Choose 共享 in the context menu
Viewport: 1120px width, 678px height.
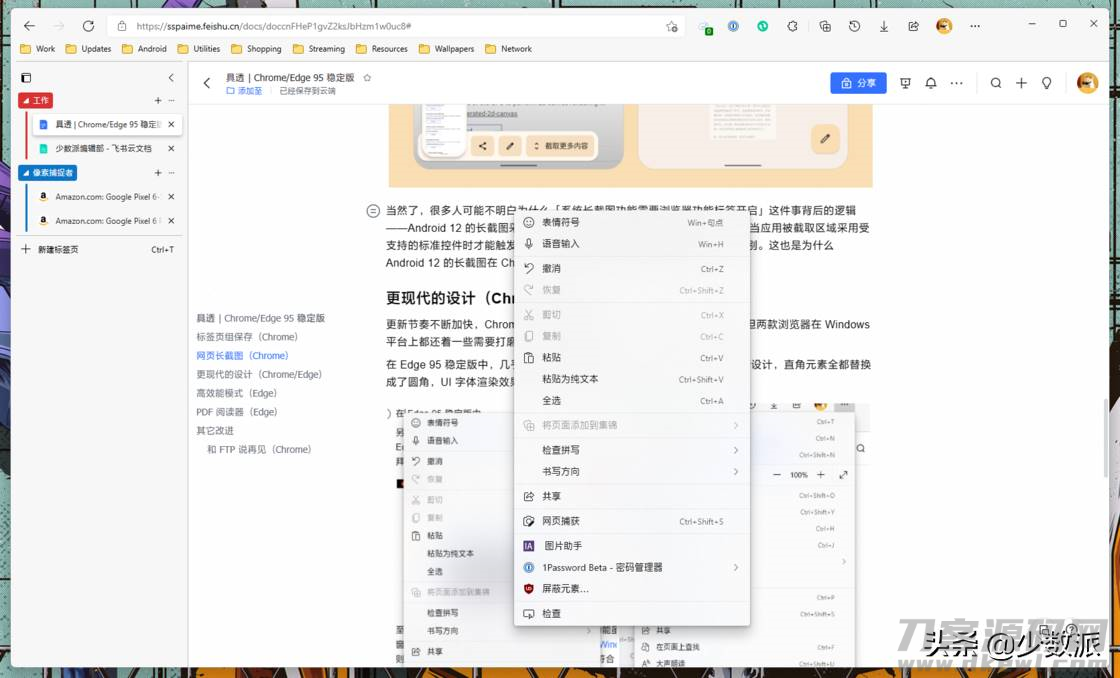pos(631,496)
